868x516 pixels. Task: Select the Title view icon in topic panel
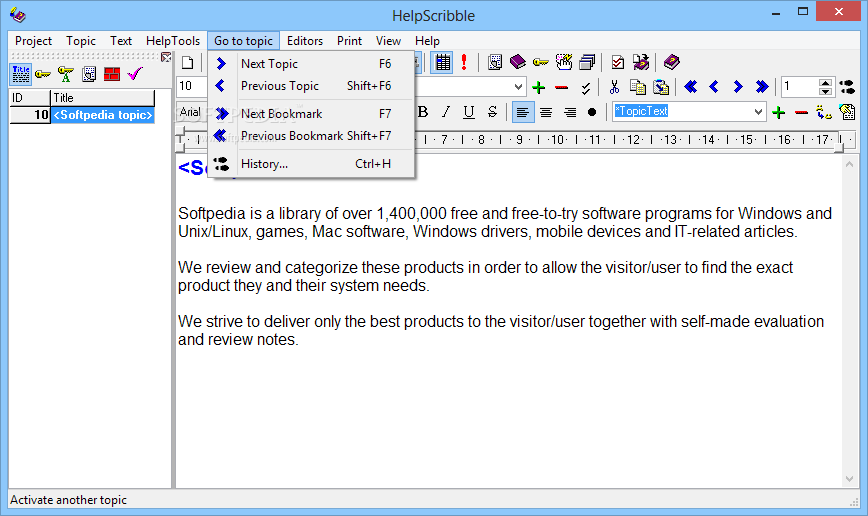(x=21, y=74)
